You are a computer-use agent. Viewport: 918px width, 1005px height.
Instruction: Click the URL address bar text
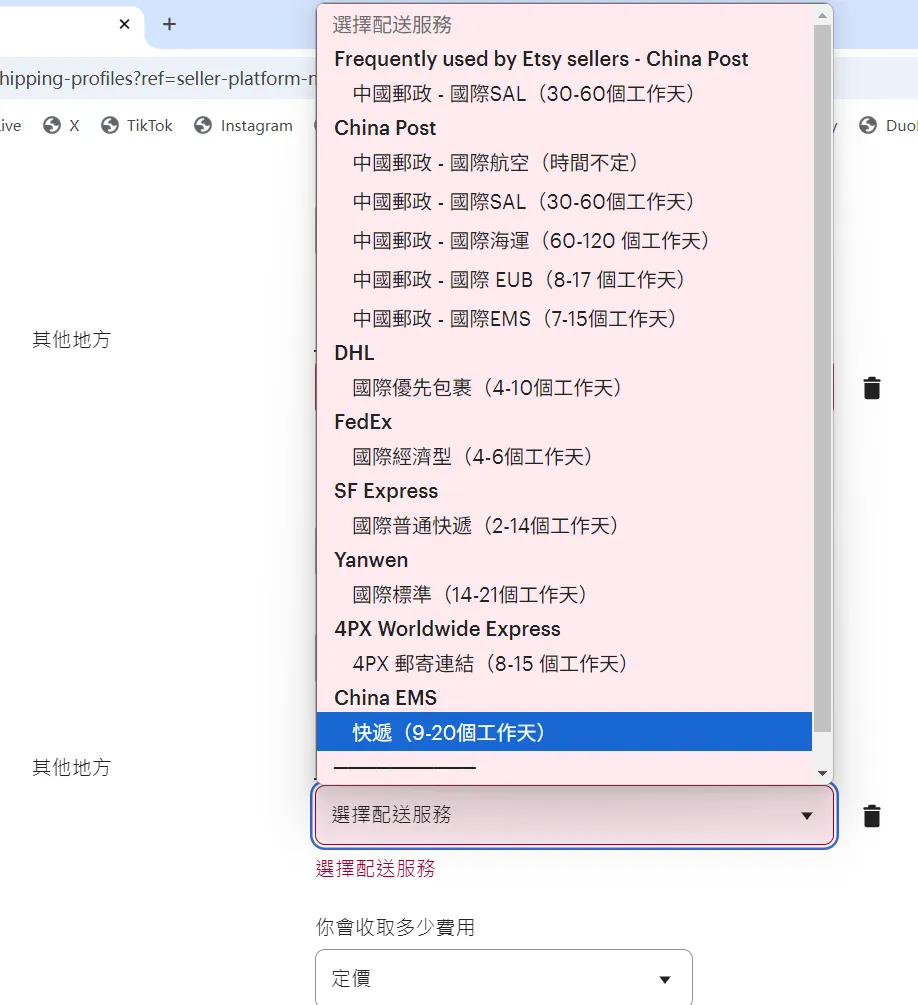(158, 78)
